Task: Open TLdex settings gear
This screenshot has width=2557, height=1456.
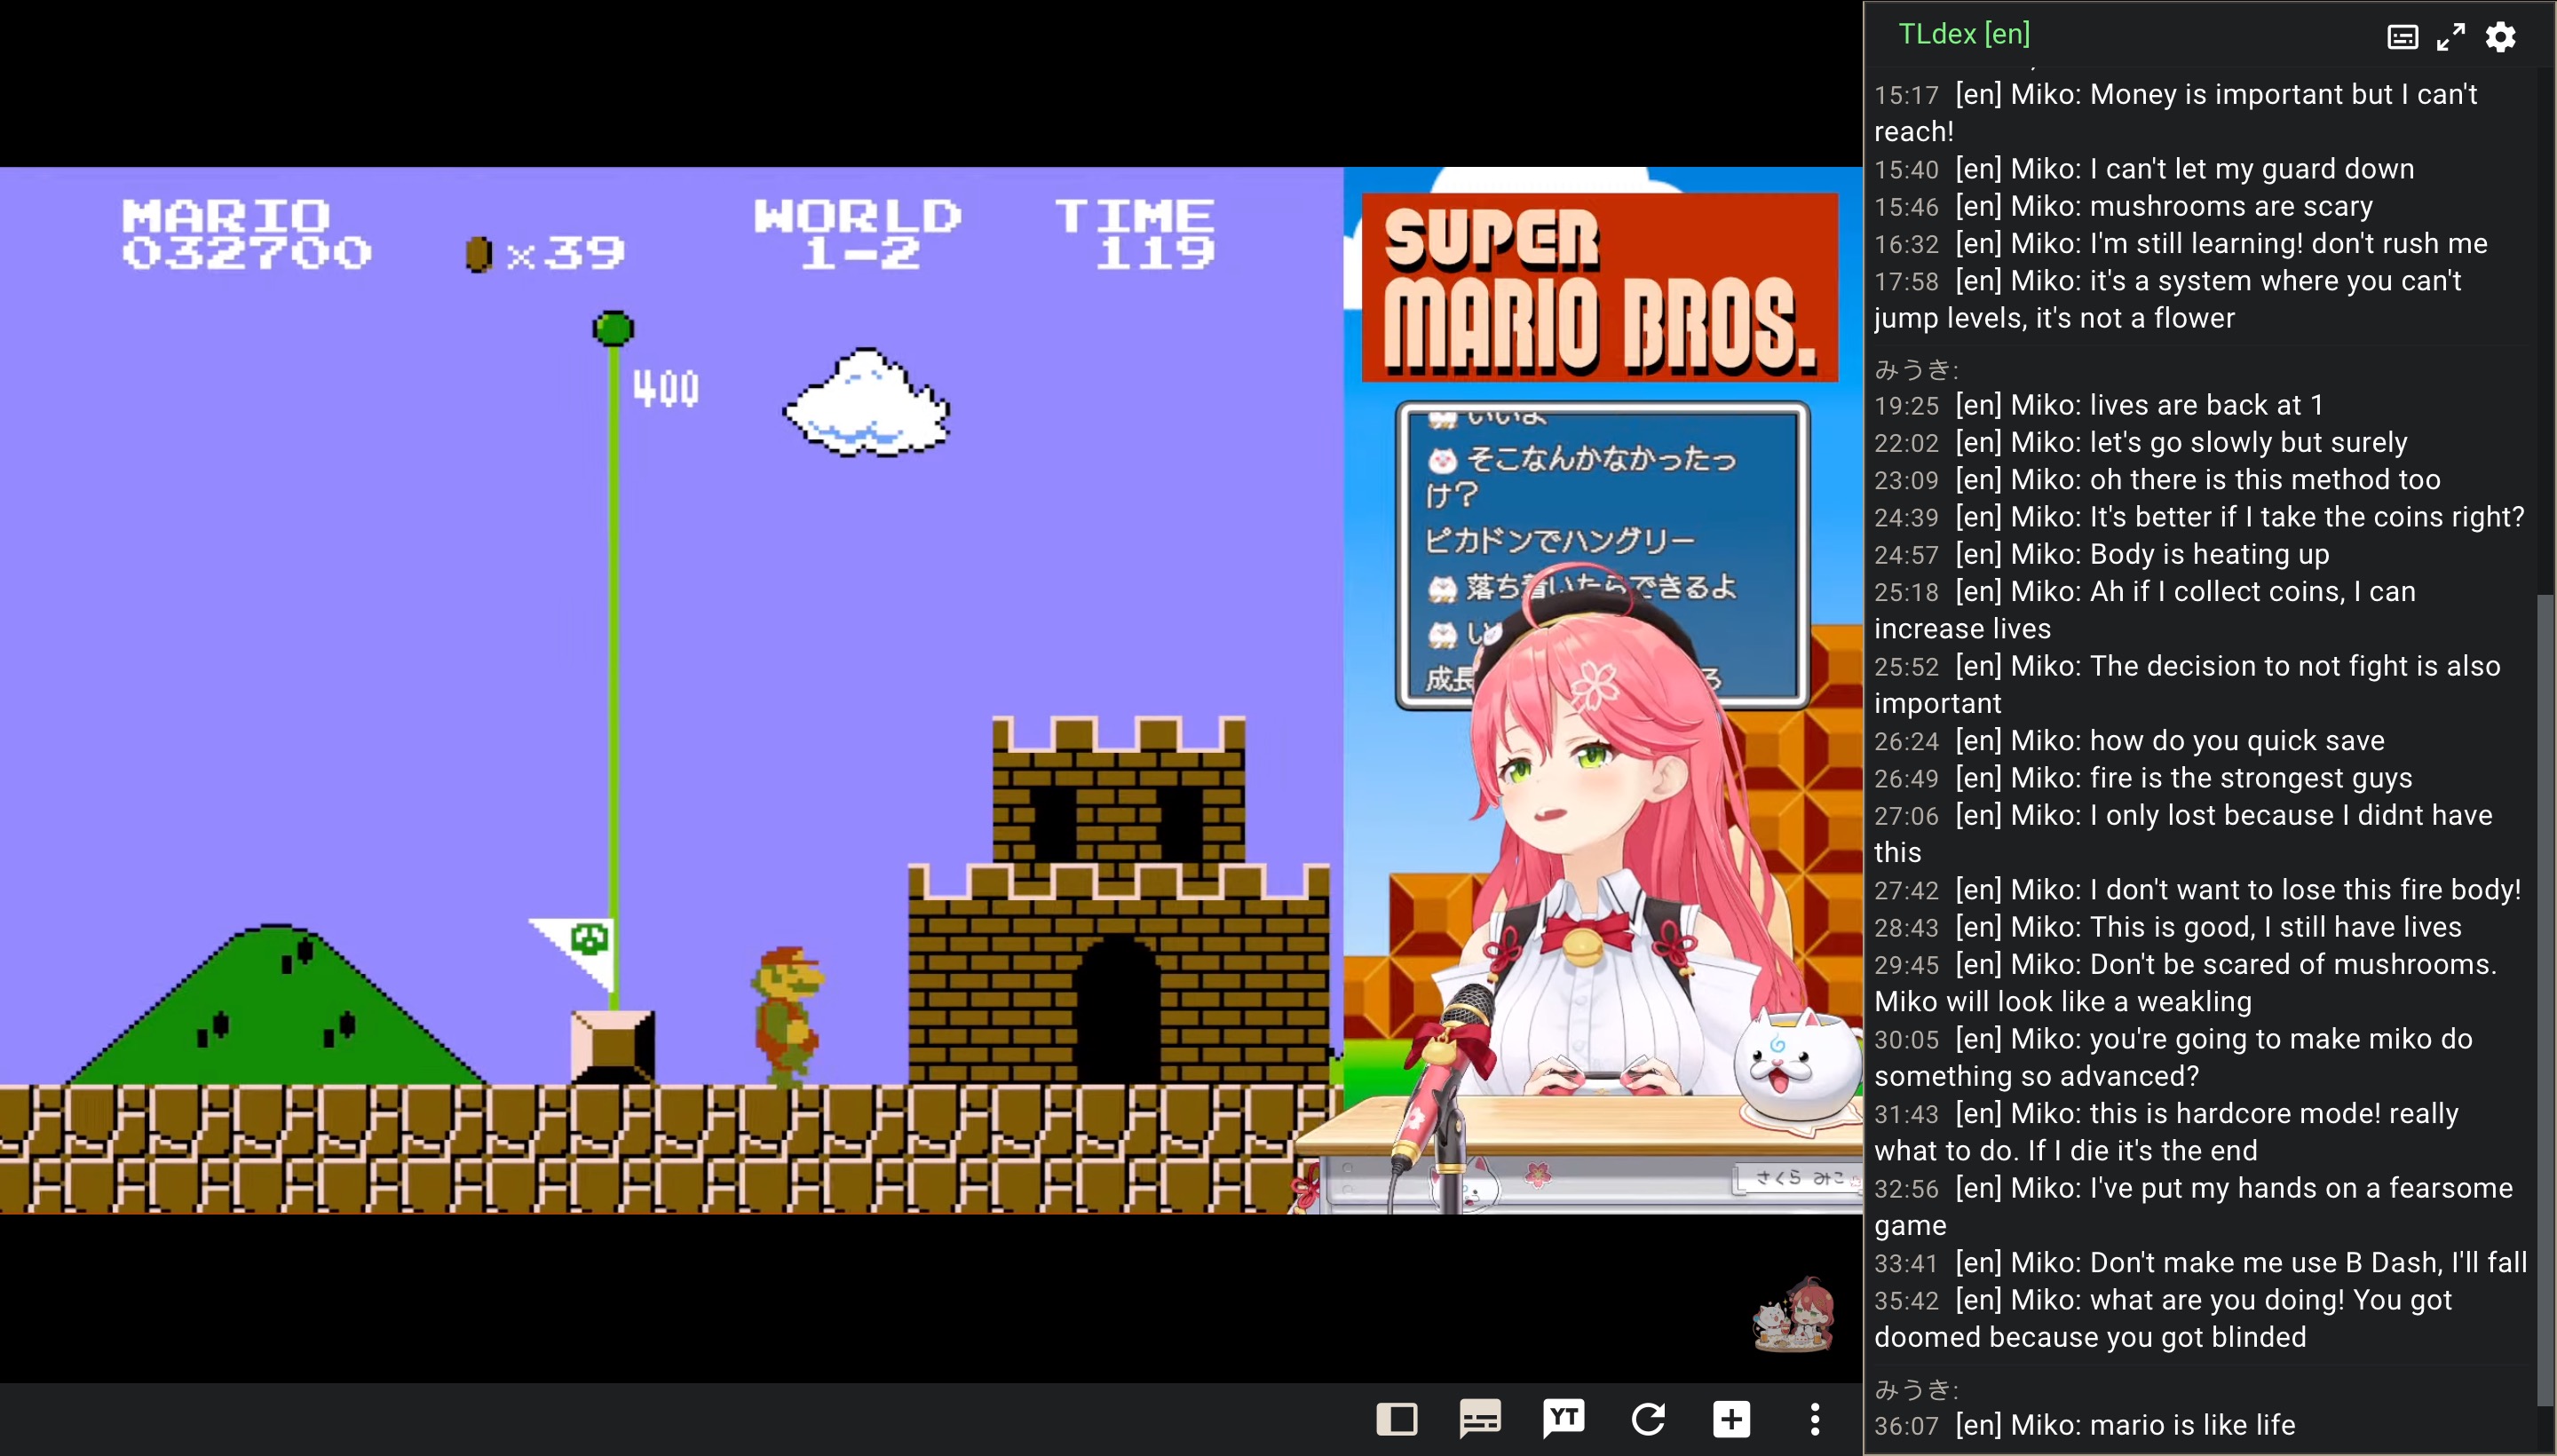Action: (2500, 37)
